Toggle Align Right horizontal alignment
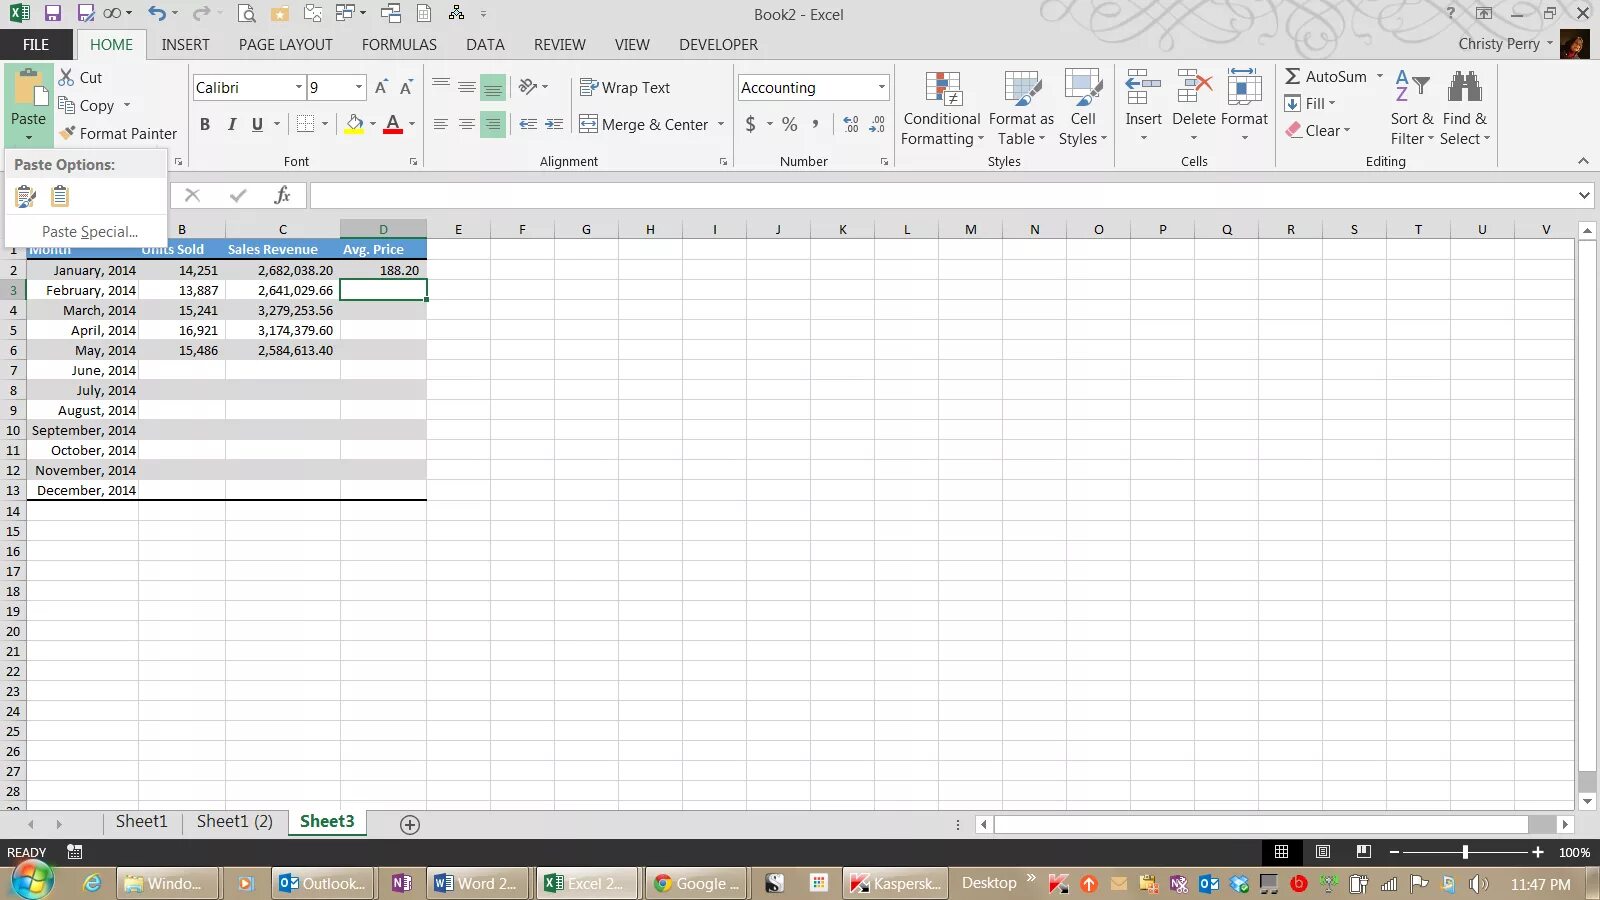This screenshot has height=900, width=1600. [x=493, y=124]
